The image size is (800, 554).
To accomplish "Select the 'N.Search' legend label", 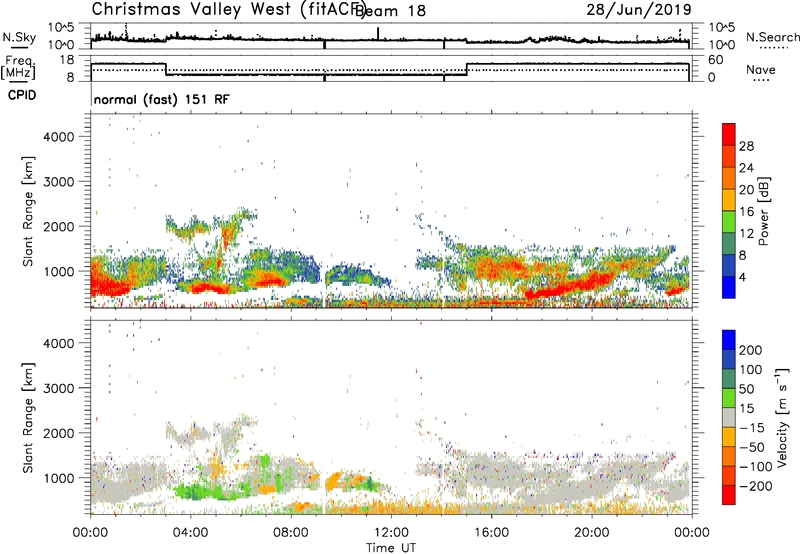I will click(x=773, y=37).
